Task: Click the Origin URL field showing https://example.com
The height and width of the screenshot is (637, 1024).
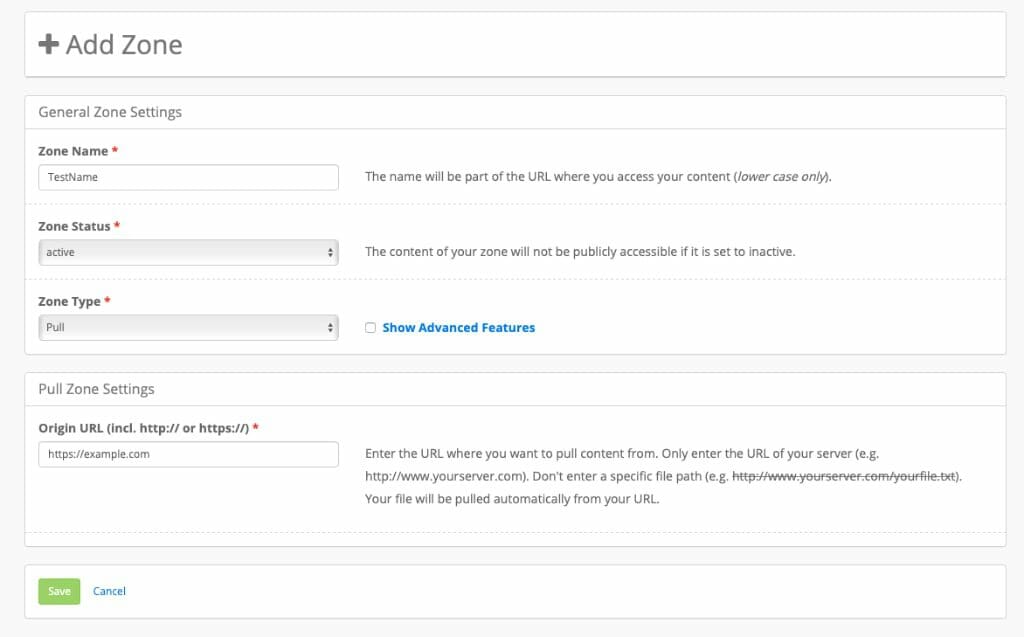Action: point(188,453)
